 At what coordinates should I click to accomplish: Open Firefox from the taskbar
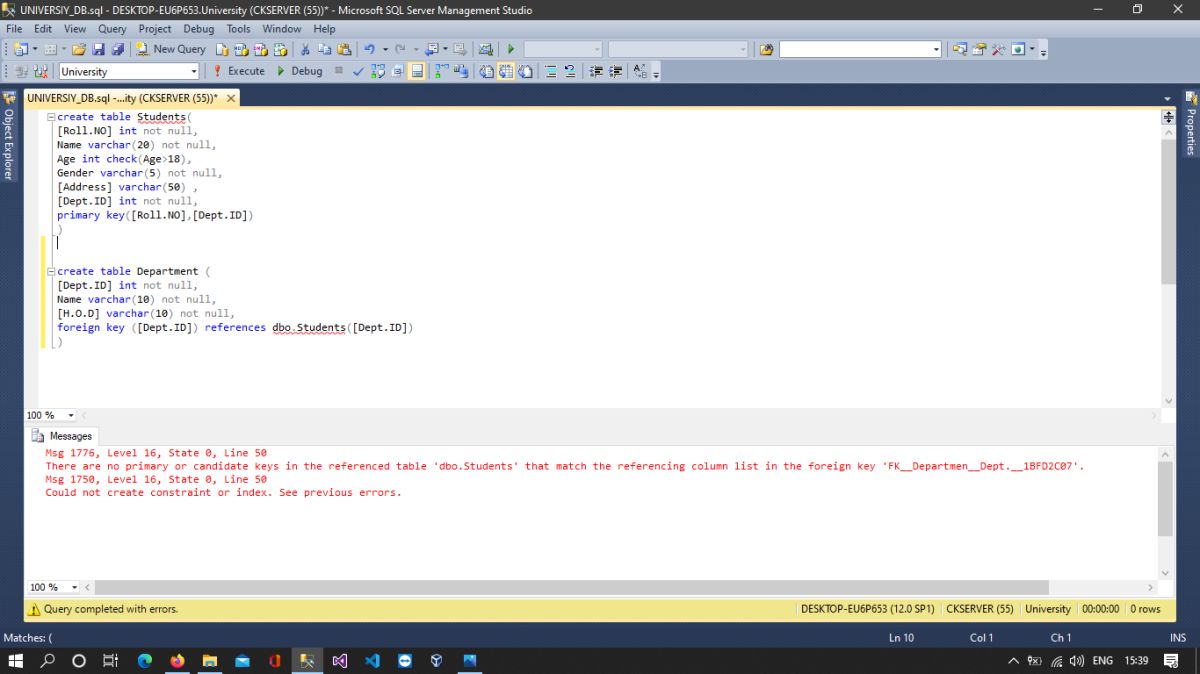tap(178, 661)
